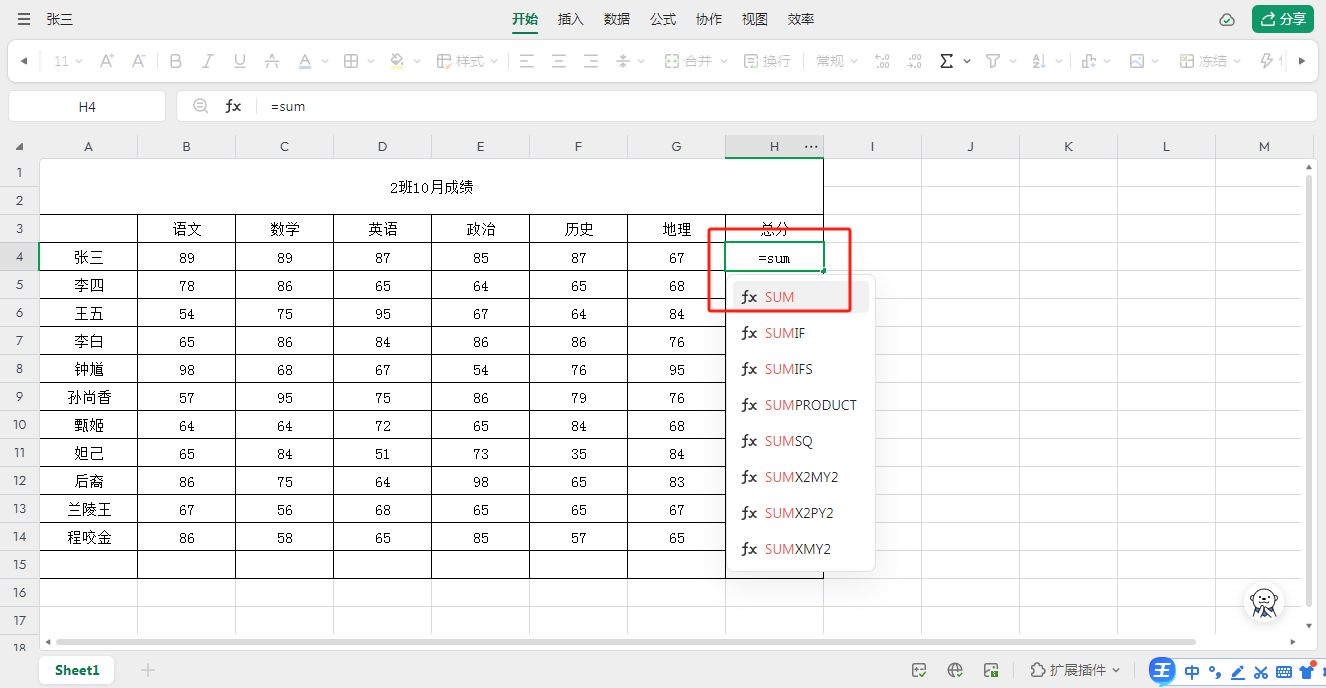Select SUMX2MY2 from the function suggestions
Screen dimensions: 1326x688
(x=801, y=477)
